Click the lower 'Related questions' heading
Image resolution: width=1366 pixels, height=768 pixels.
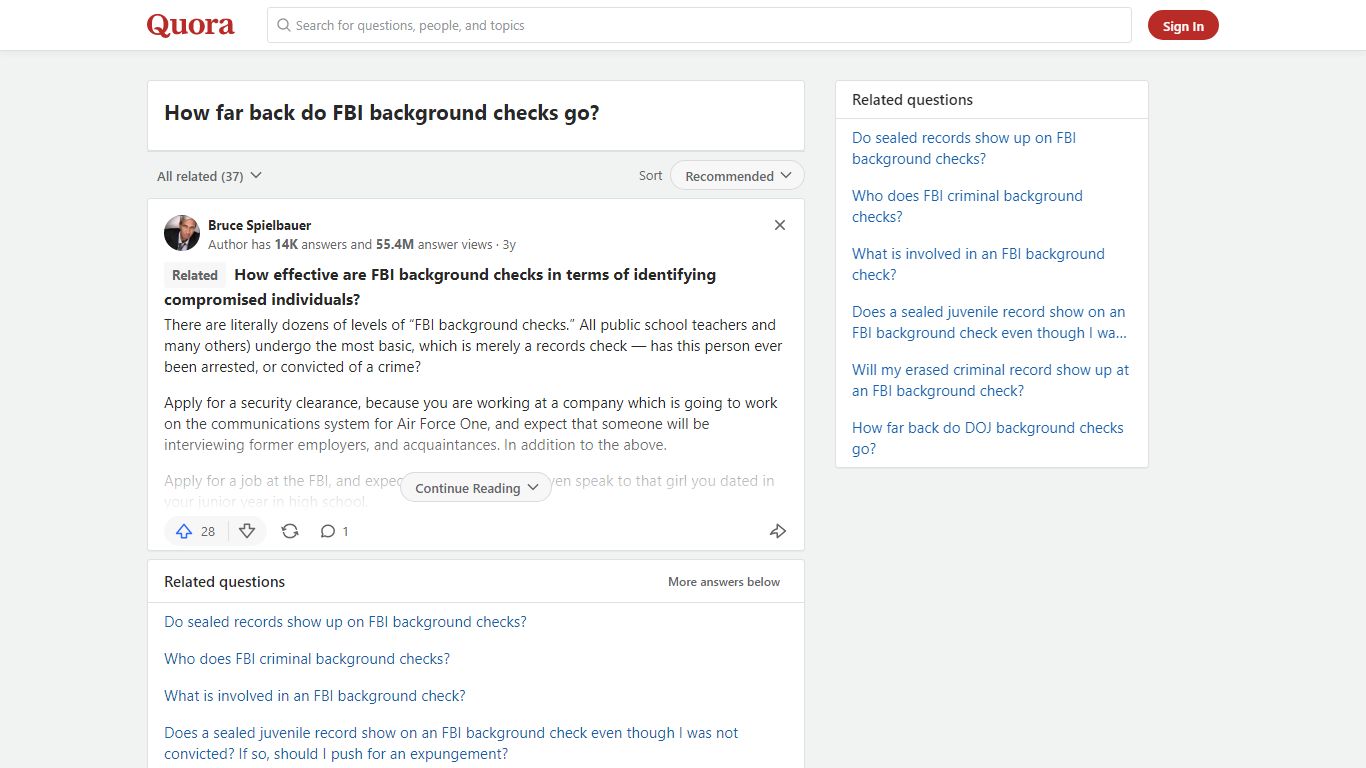click(x=224, y=582)
